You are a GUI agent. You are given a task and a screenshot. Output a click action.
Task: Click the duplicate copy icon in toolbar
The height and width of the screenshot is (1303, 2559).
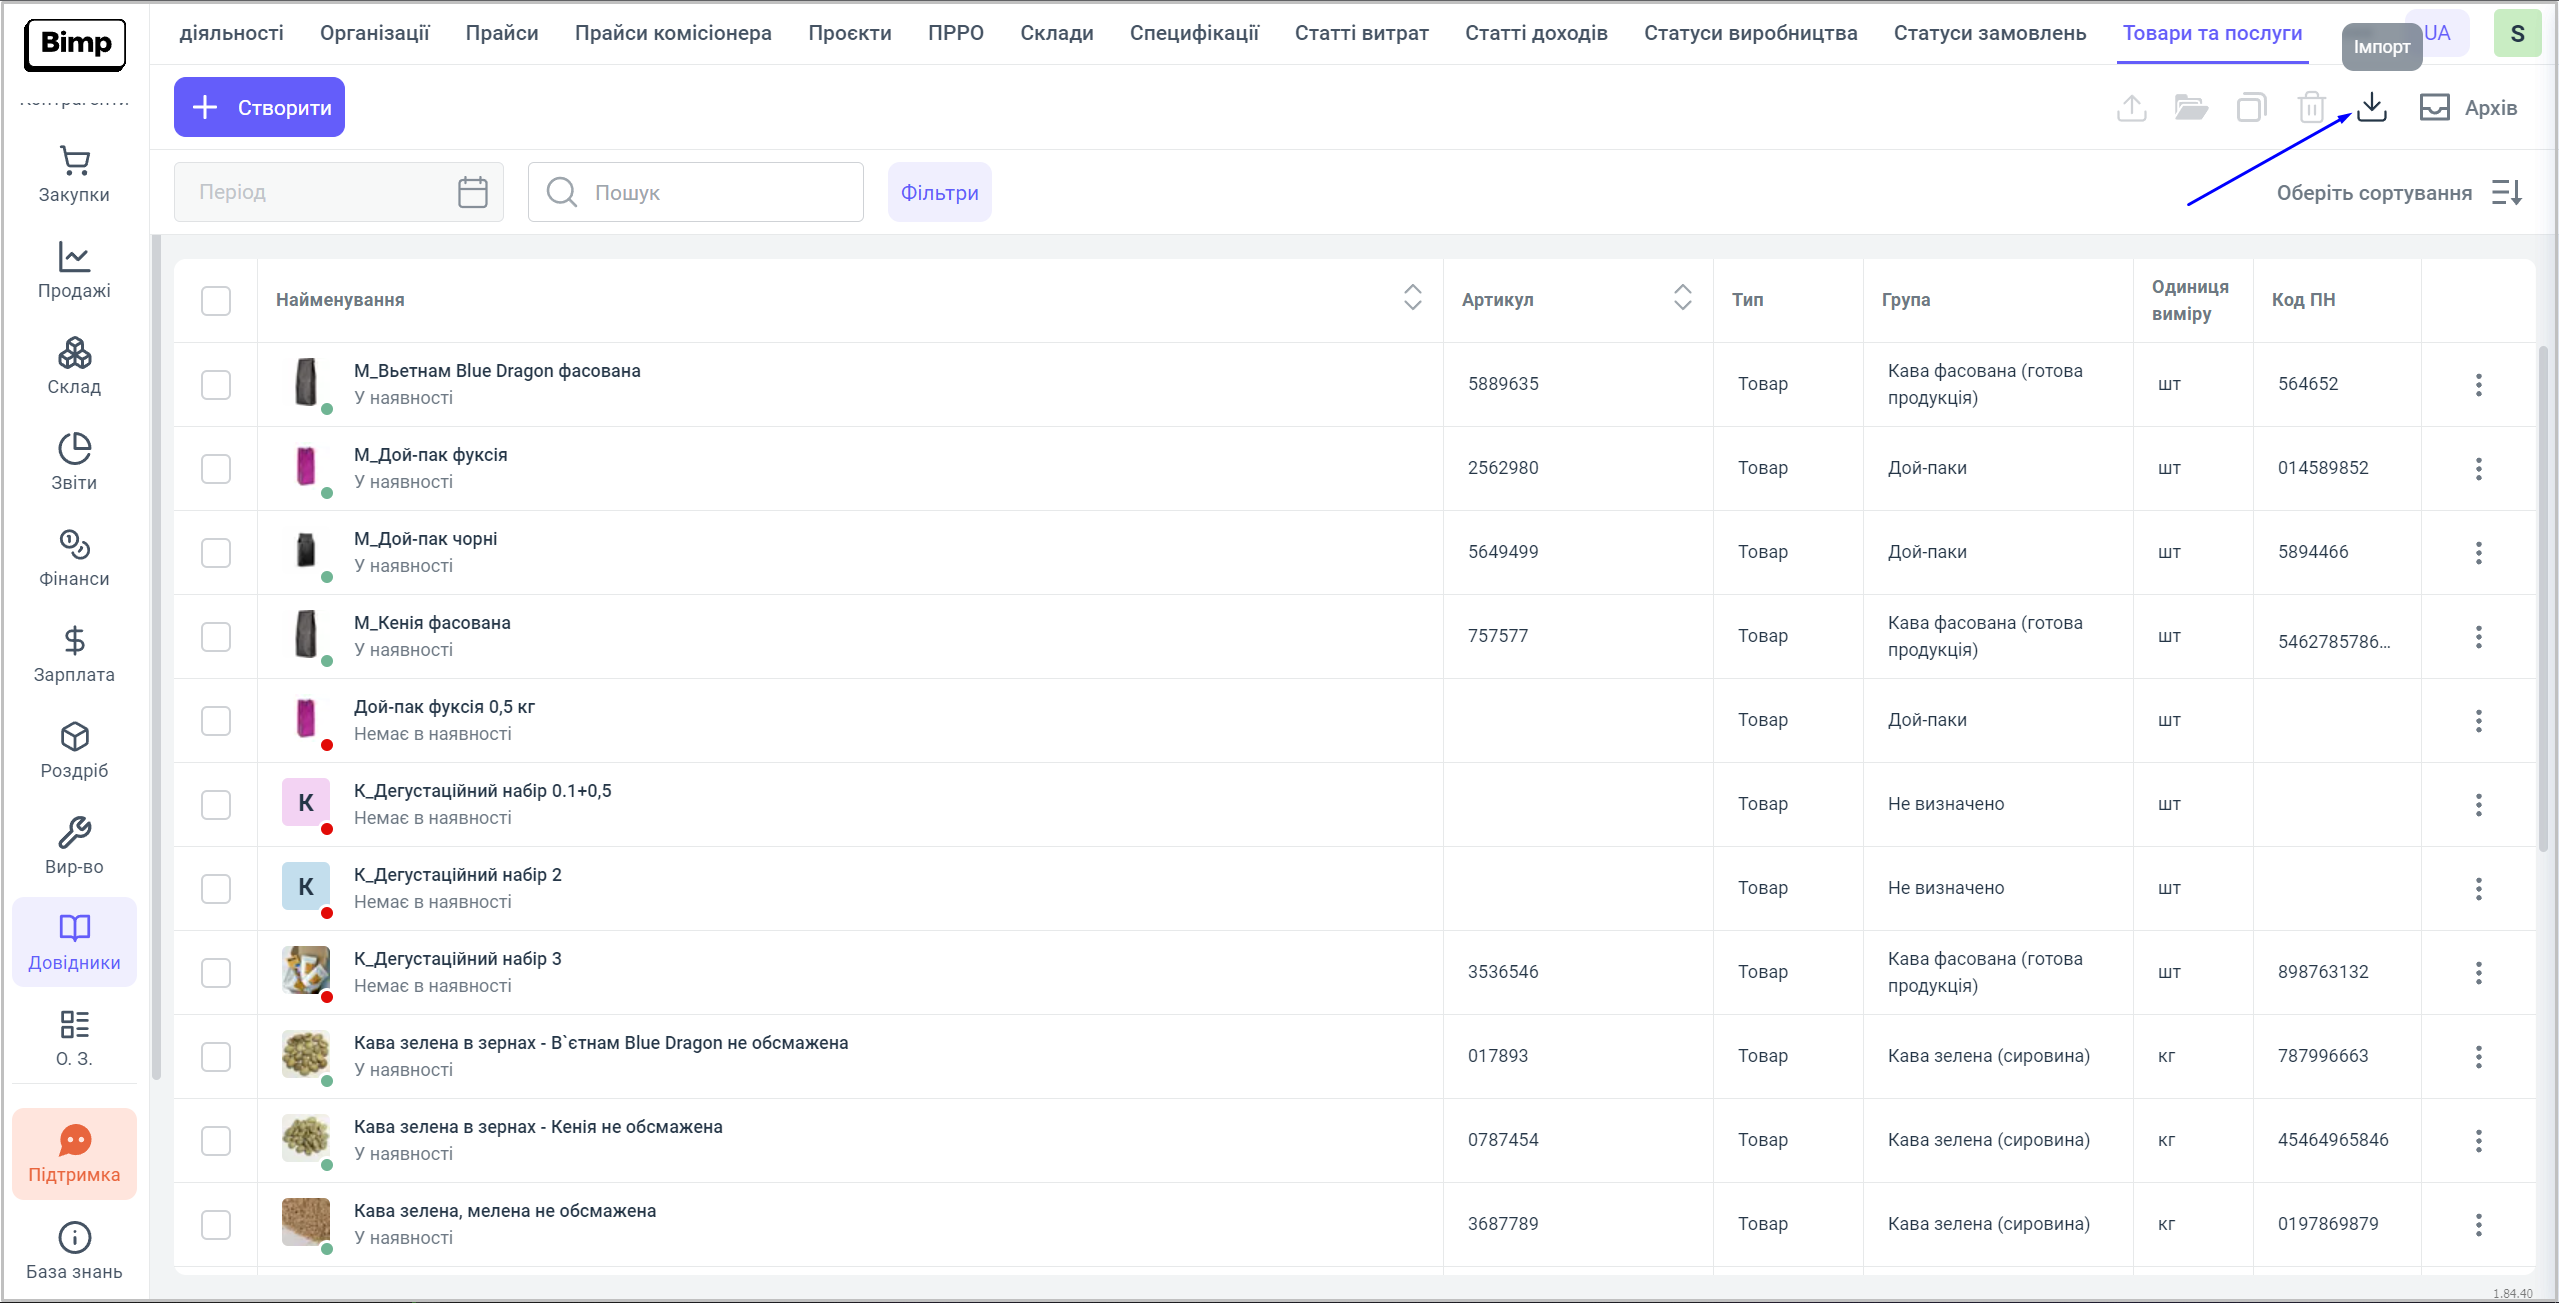(2251, 107)
